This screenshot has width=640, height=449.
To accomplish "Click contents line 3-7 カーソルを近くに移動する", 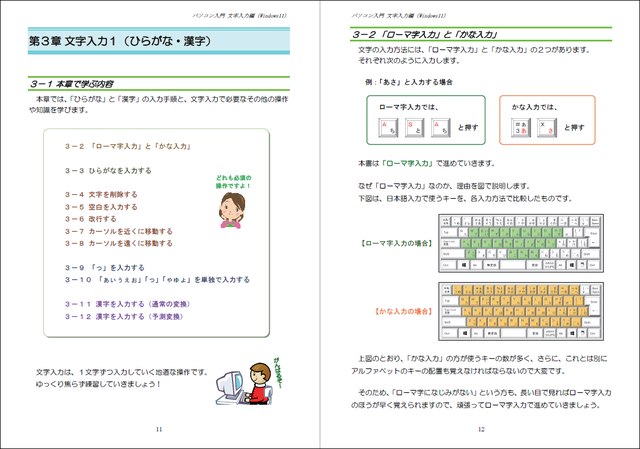I will (x=119, y=231).
